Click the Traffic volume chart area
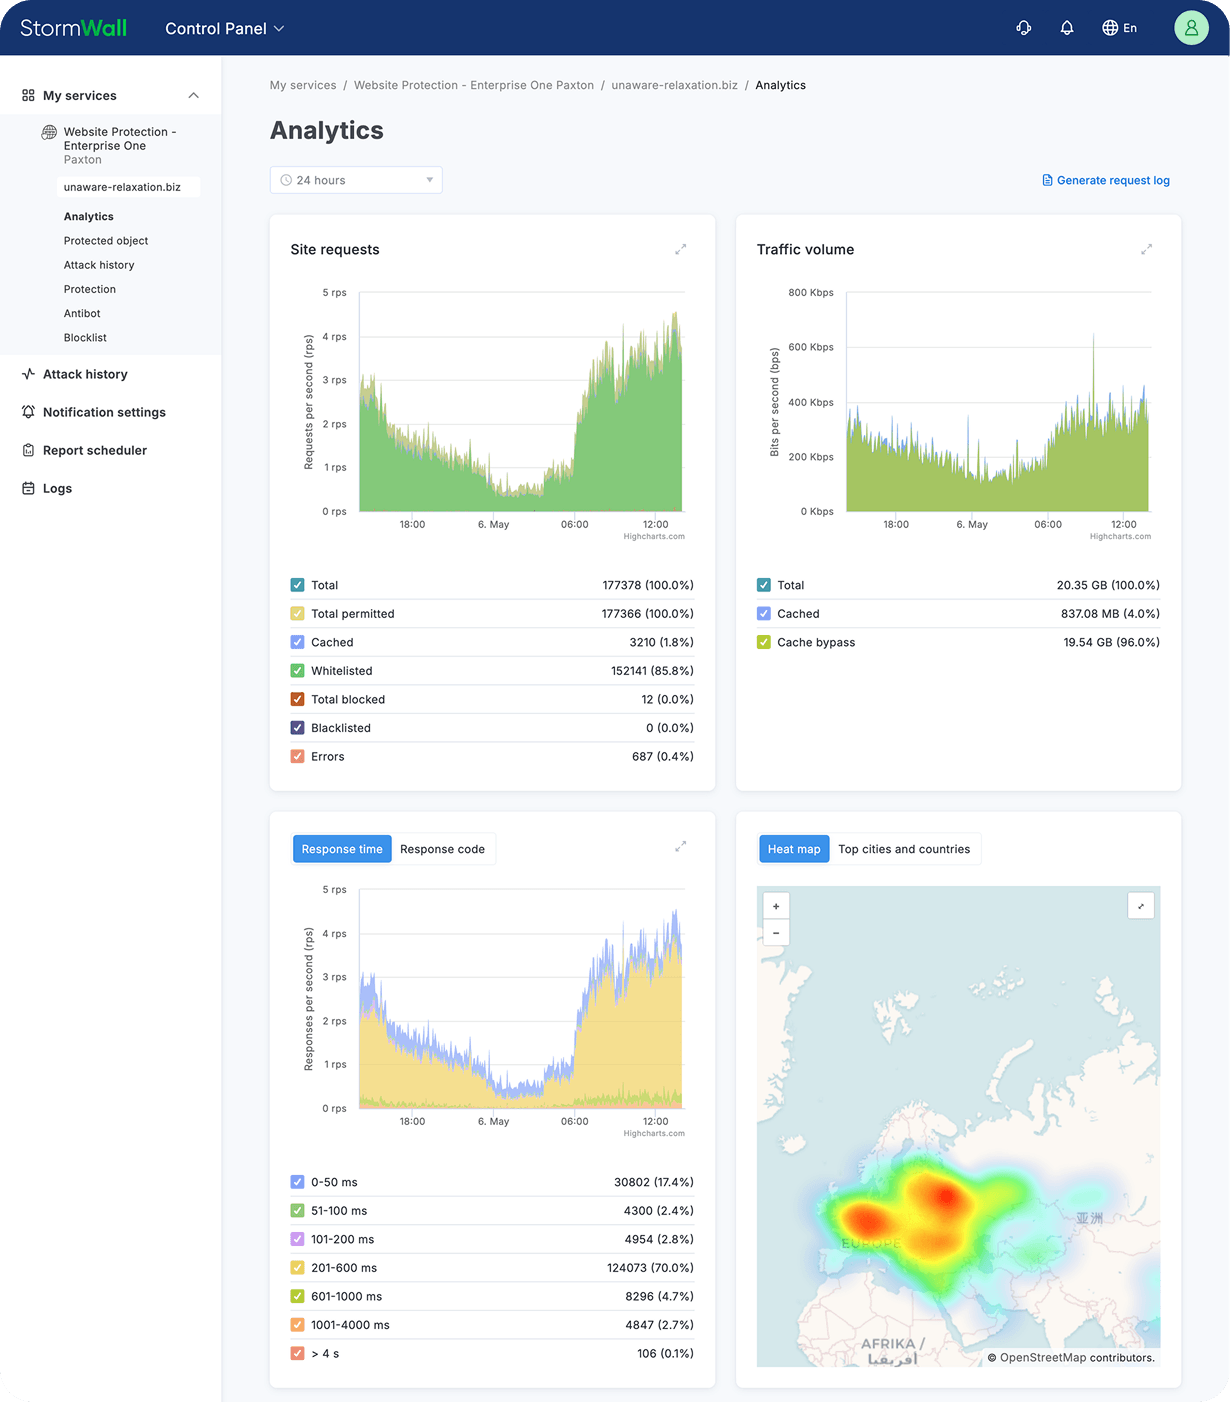The width and height of the screenshot is (1230, 1402). [x=999, y=402]
